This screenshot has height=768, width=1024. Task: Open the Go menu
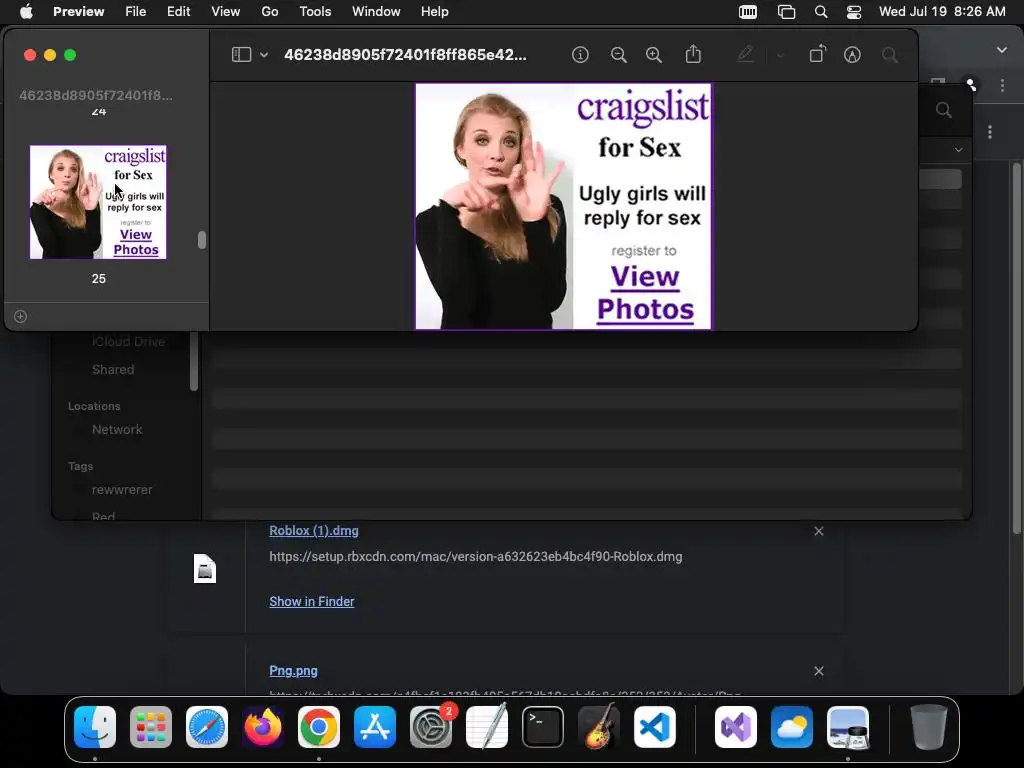point(270,11)
